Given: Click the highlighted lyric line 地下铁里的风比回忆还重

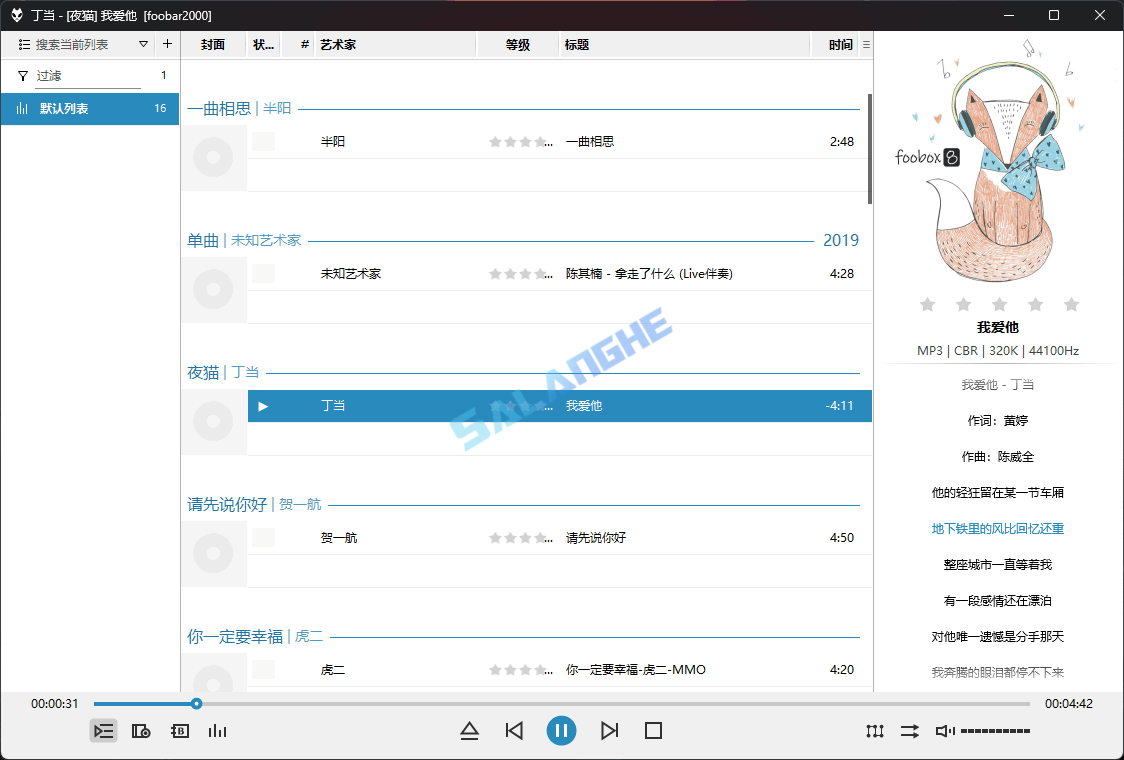Looking at the screenshot, I should click(998, 528).
